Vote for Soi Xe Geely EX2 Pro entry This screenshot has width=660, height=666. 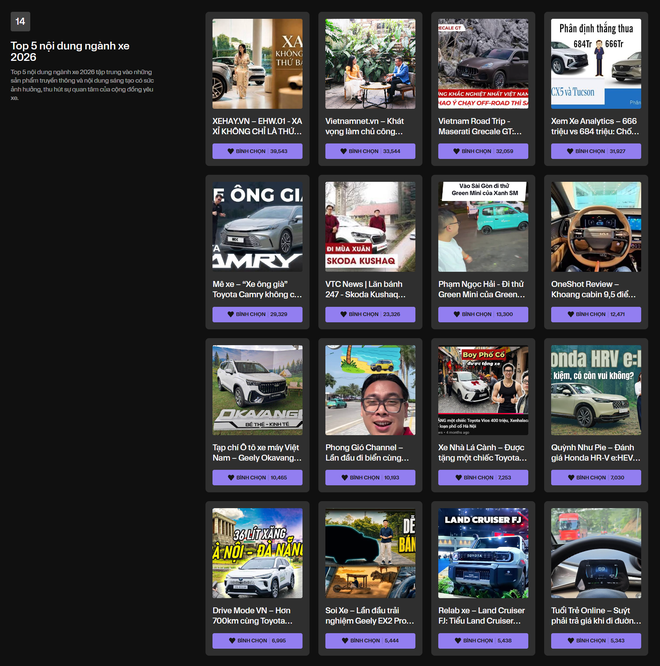point(370,641)
